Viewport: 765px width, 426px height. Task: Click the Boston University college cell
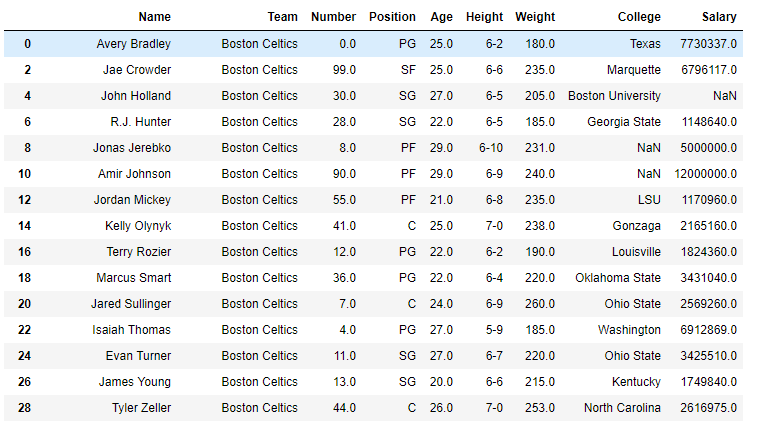(614, 96)
